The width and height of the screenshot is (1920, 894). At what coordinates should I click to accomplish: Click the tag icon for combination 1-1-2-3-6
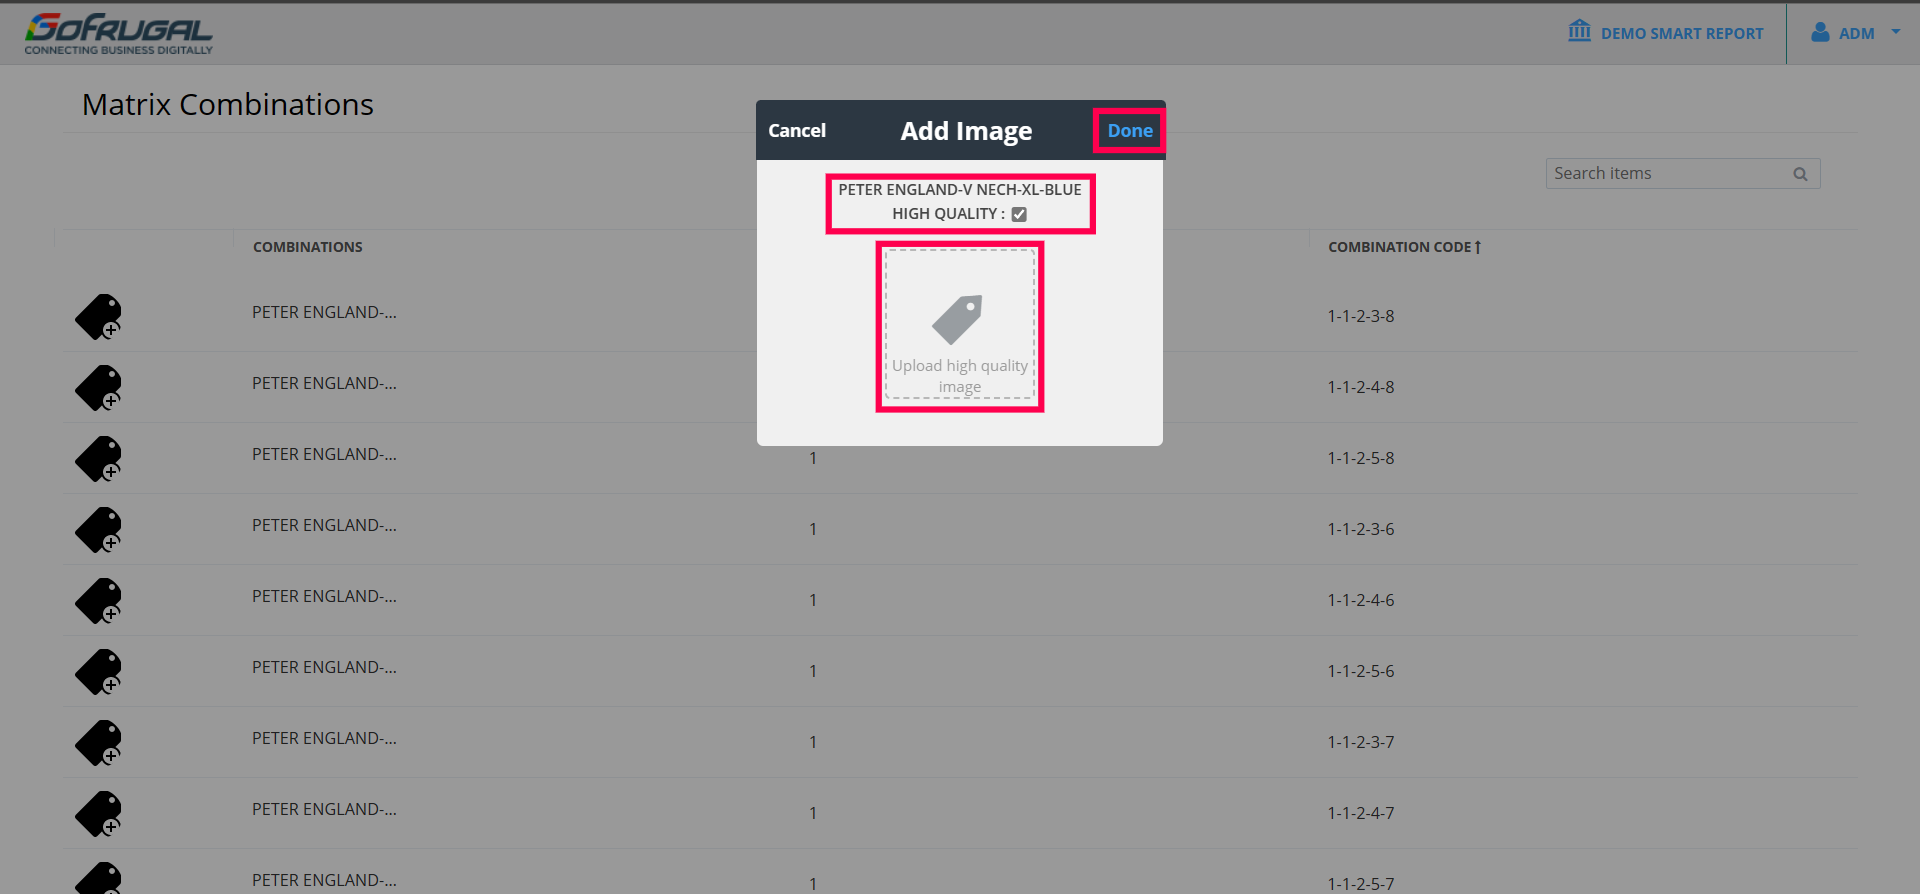[x=99, y=529]
